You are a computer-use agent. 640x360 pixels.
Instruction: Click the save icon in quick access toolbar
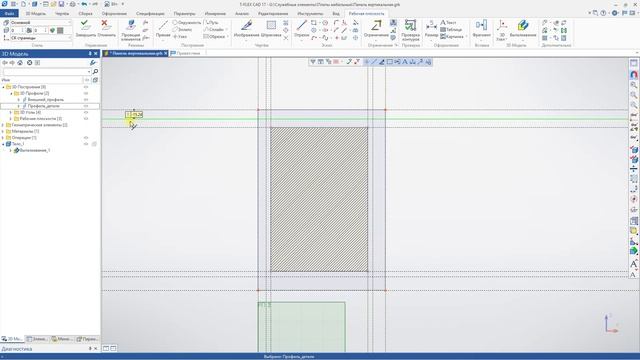click(61, 4)
